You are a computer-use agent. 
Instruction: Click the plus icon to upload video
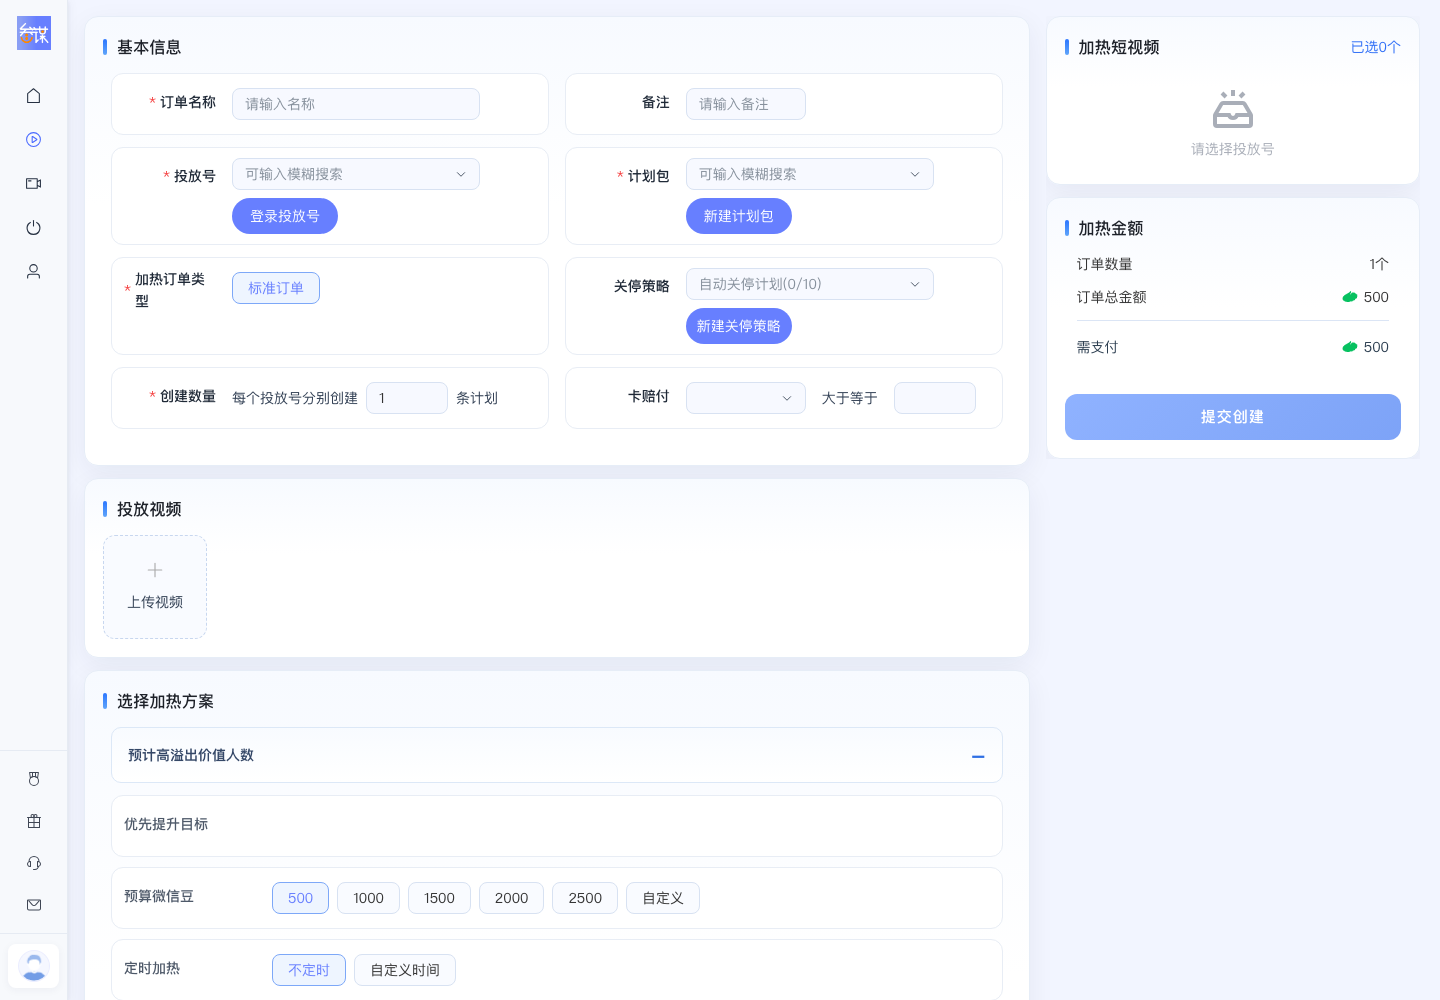point(155,570)
